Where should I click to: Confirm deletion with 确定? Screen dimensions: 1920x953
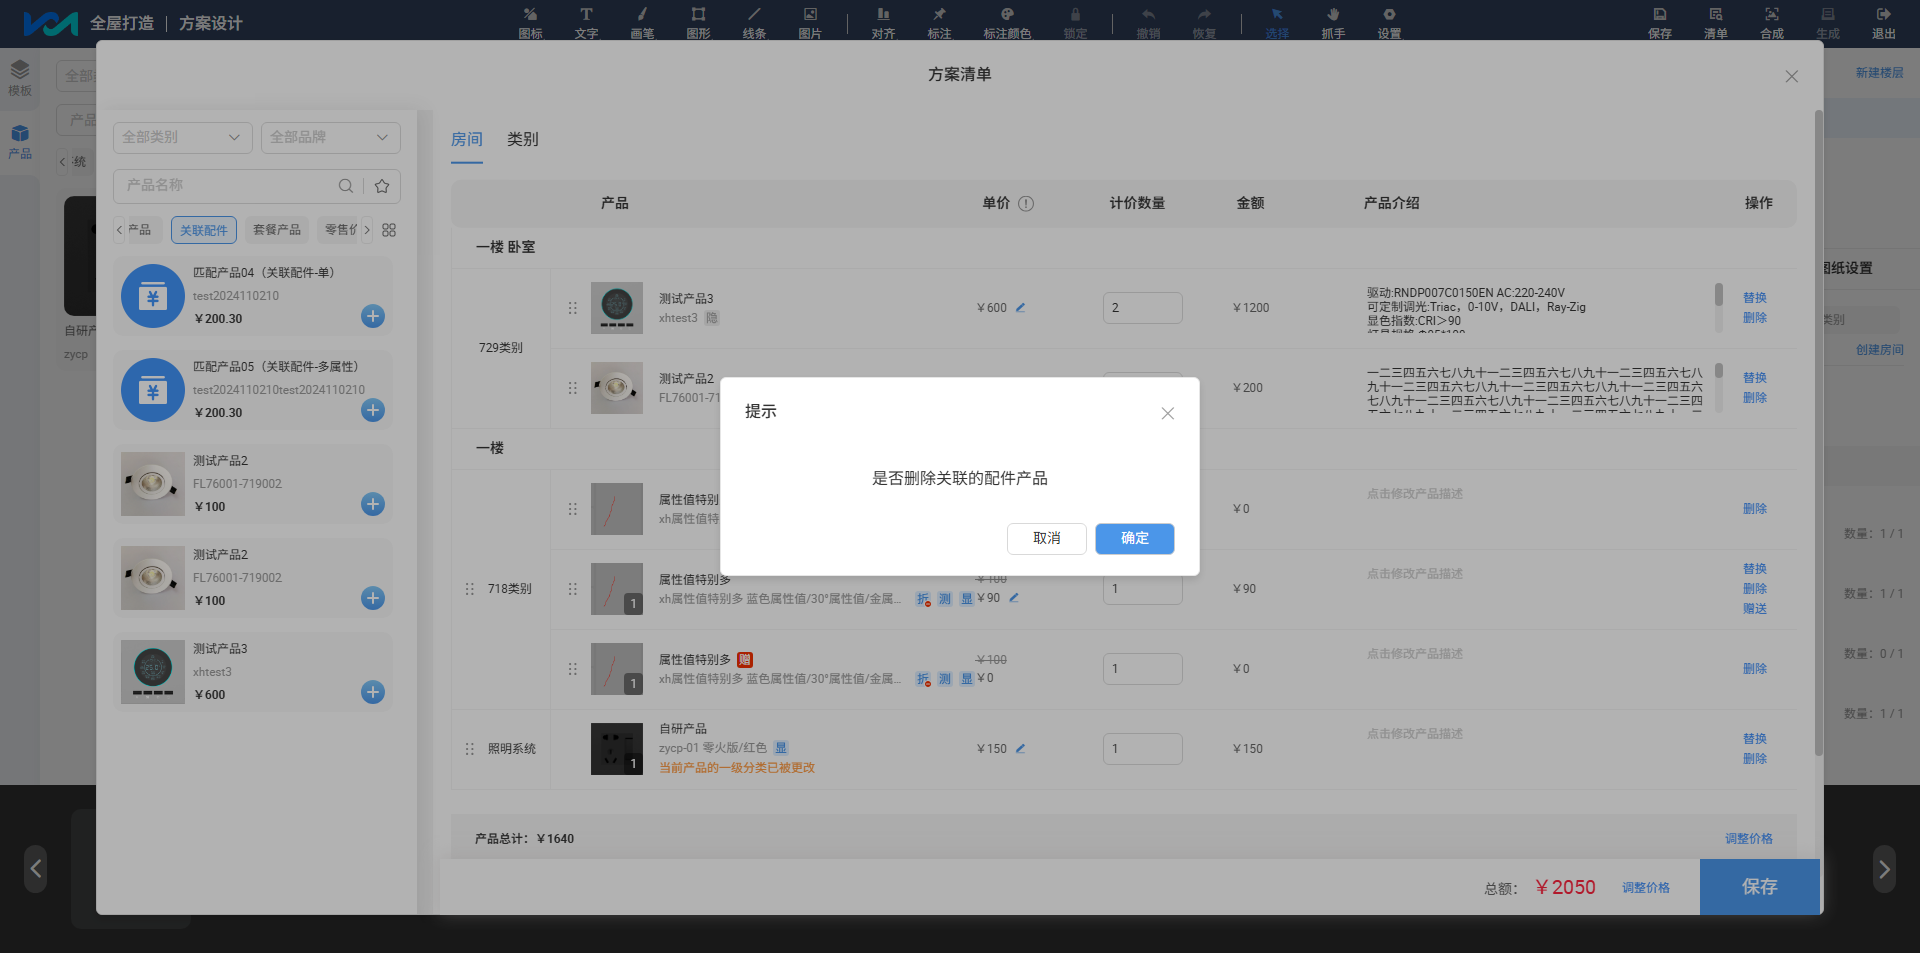point(1135,538)
